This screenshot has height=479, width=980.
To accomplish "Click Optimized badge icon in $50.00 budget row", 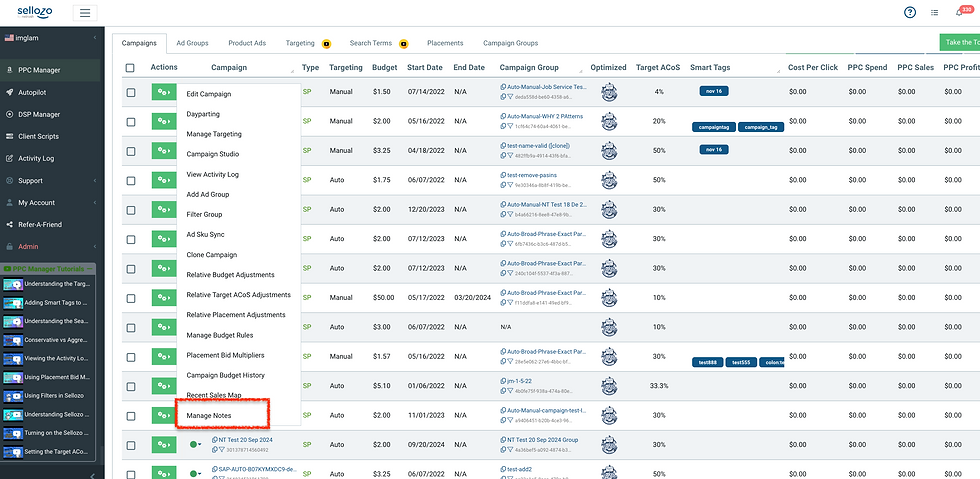I will coord(608,298).
